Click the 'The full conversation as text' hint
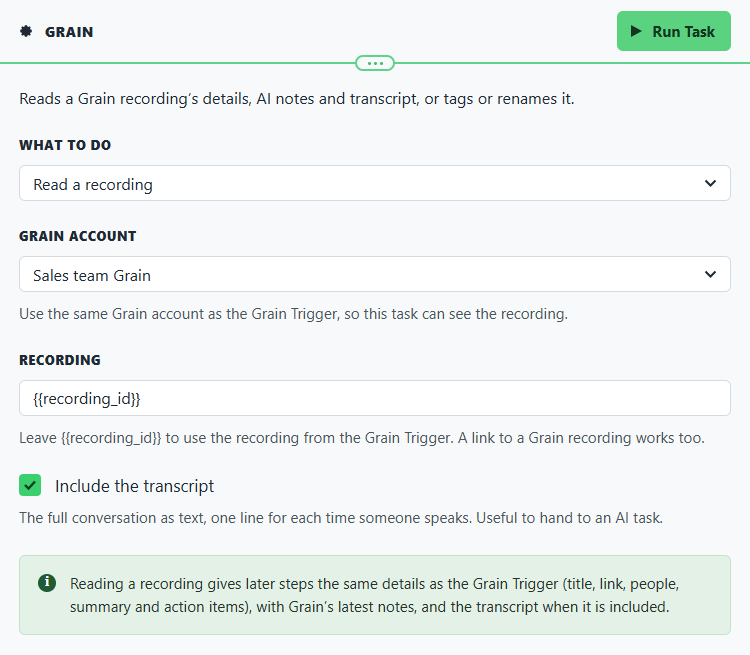The width and height of the screenshot is (750, 655). 341,518
